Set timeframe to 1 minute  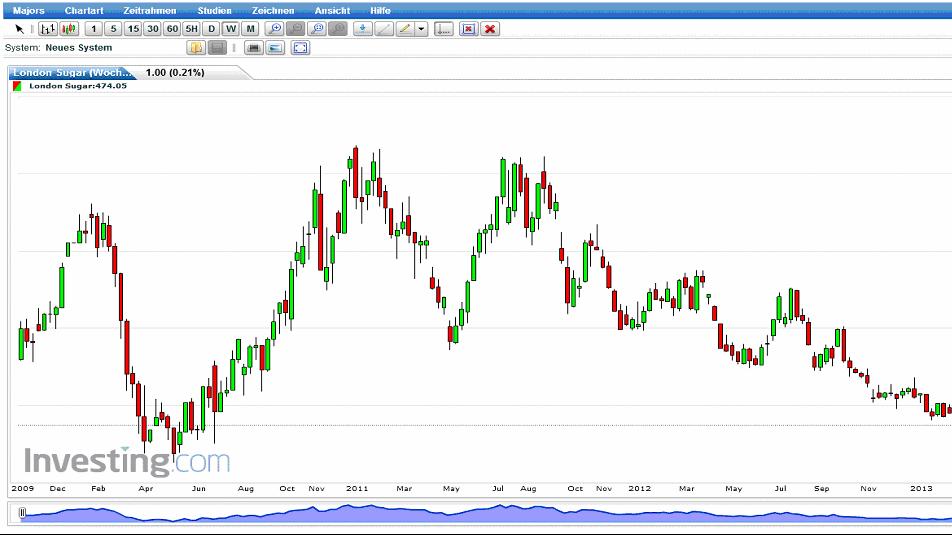pyautogui.click(x=94, y=29)
